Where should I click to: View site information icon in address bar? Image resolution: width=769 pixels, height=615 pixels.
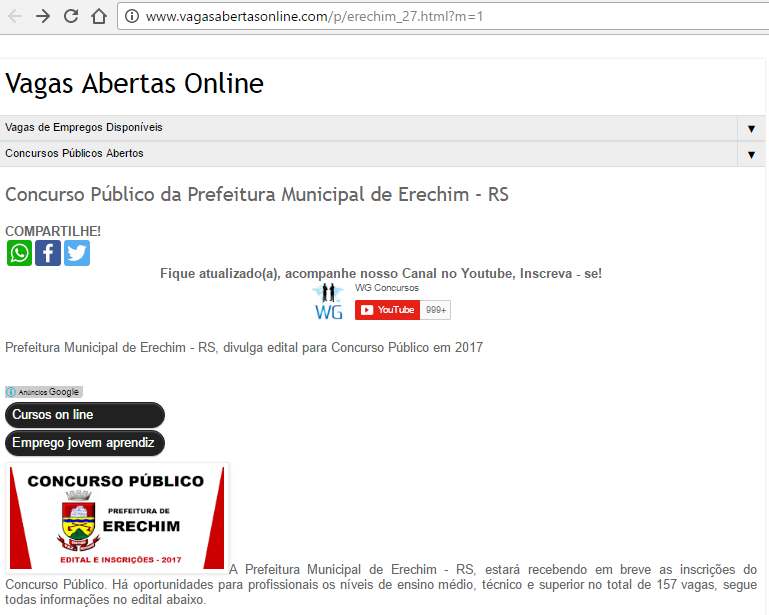coord(132,17)
